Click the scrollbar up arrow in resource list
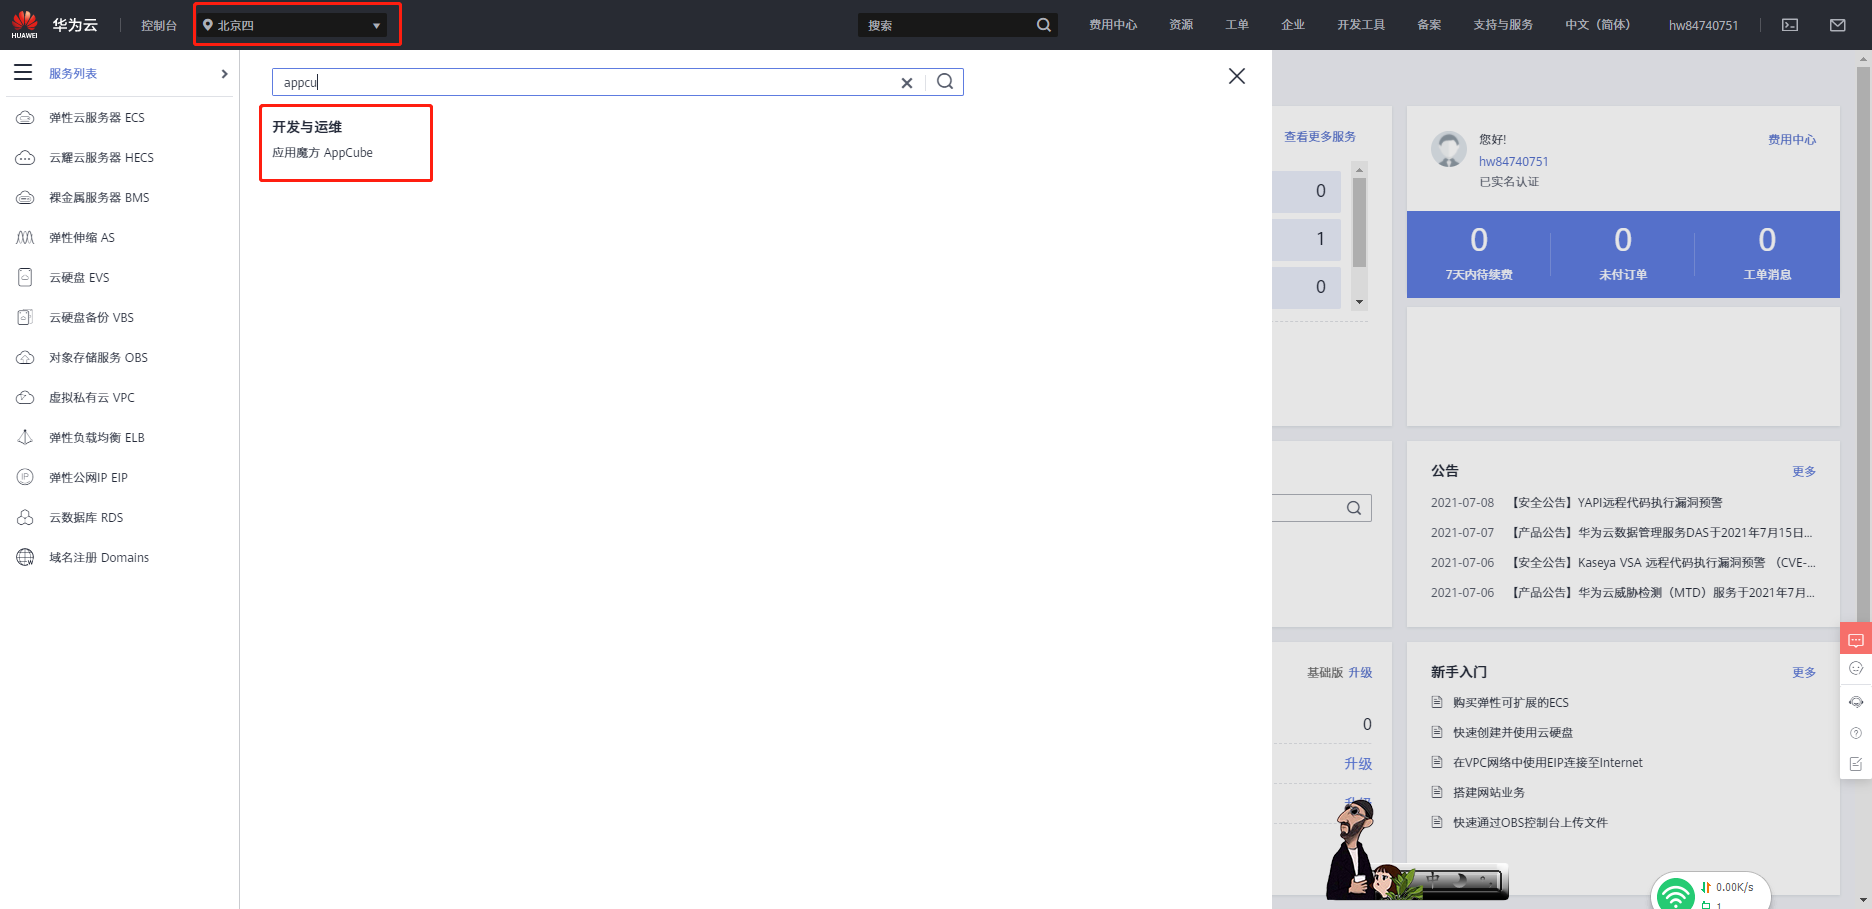 coord(1359,170)
